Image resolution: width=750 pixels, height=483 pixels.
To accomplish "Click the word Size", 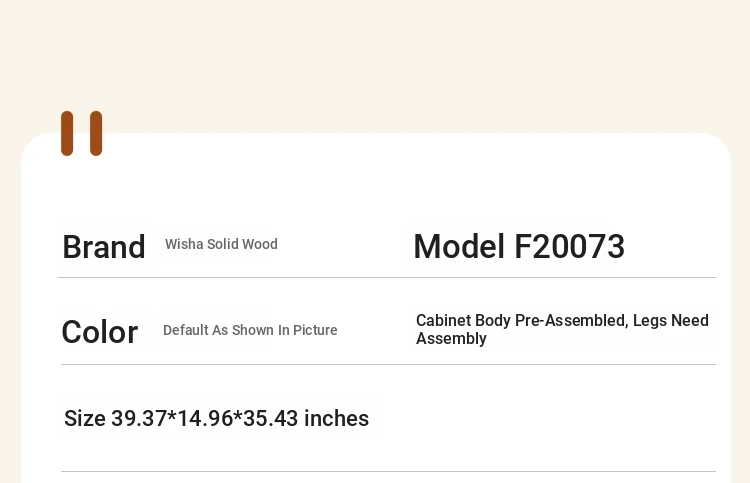I will coord(85,418).
